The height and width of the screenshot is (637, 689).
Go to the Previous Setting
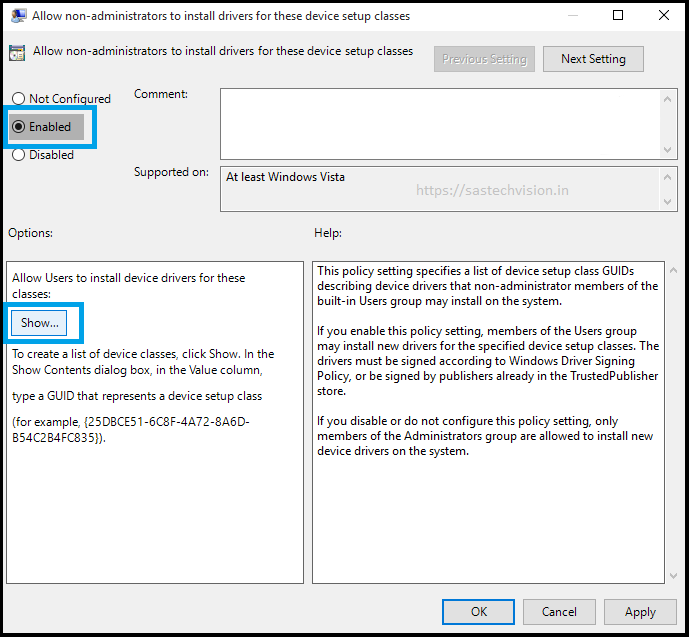point(484,59)
